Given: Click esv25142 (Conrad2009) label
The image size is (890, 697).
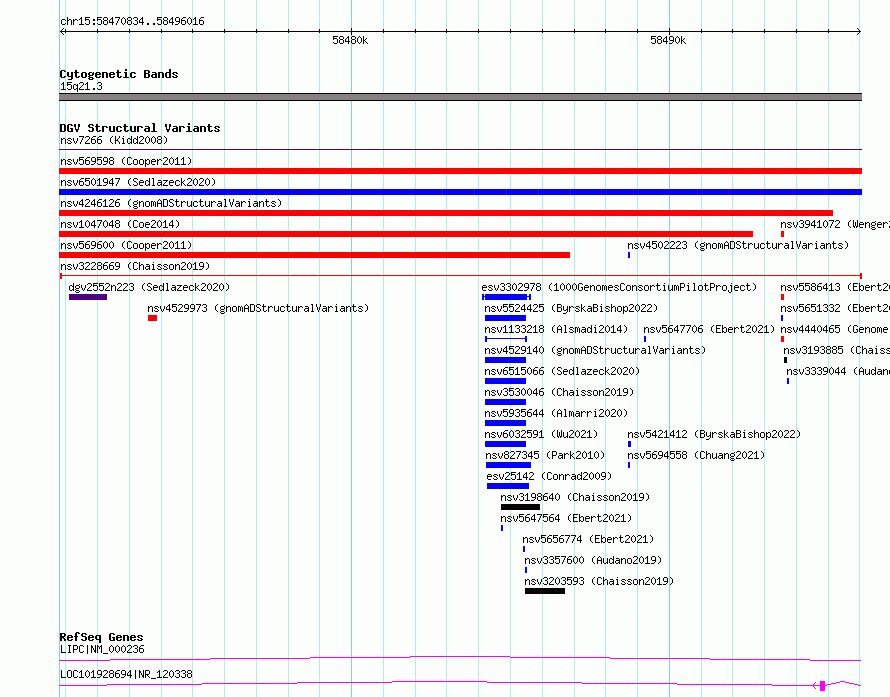Looking at the screenshot, I should point(549,476).
